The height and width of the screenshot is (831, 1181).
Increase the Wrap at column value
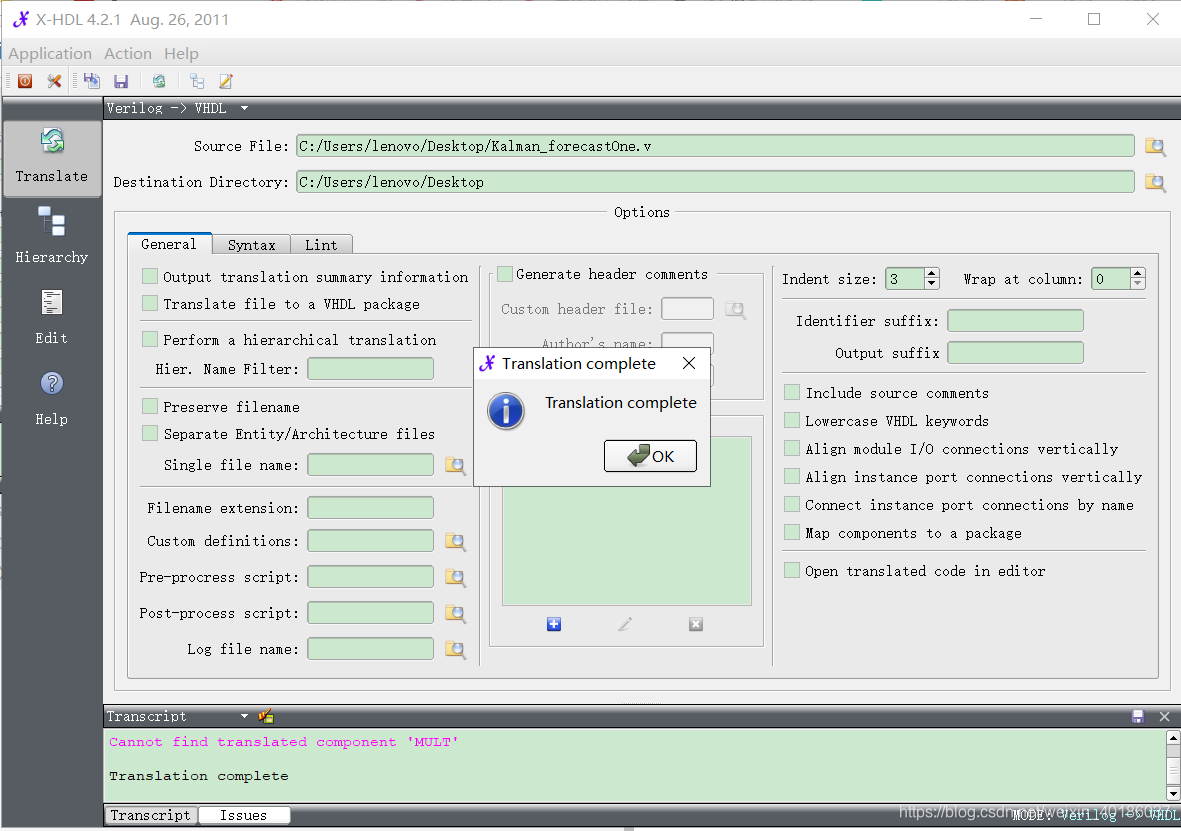(x=1138, y=273)
